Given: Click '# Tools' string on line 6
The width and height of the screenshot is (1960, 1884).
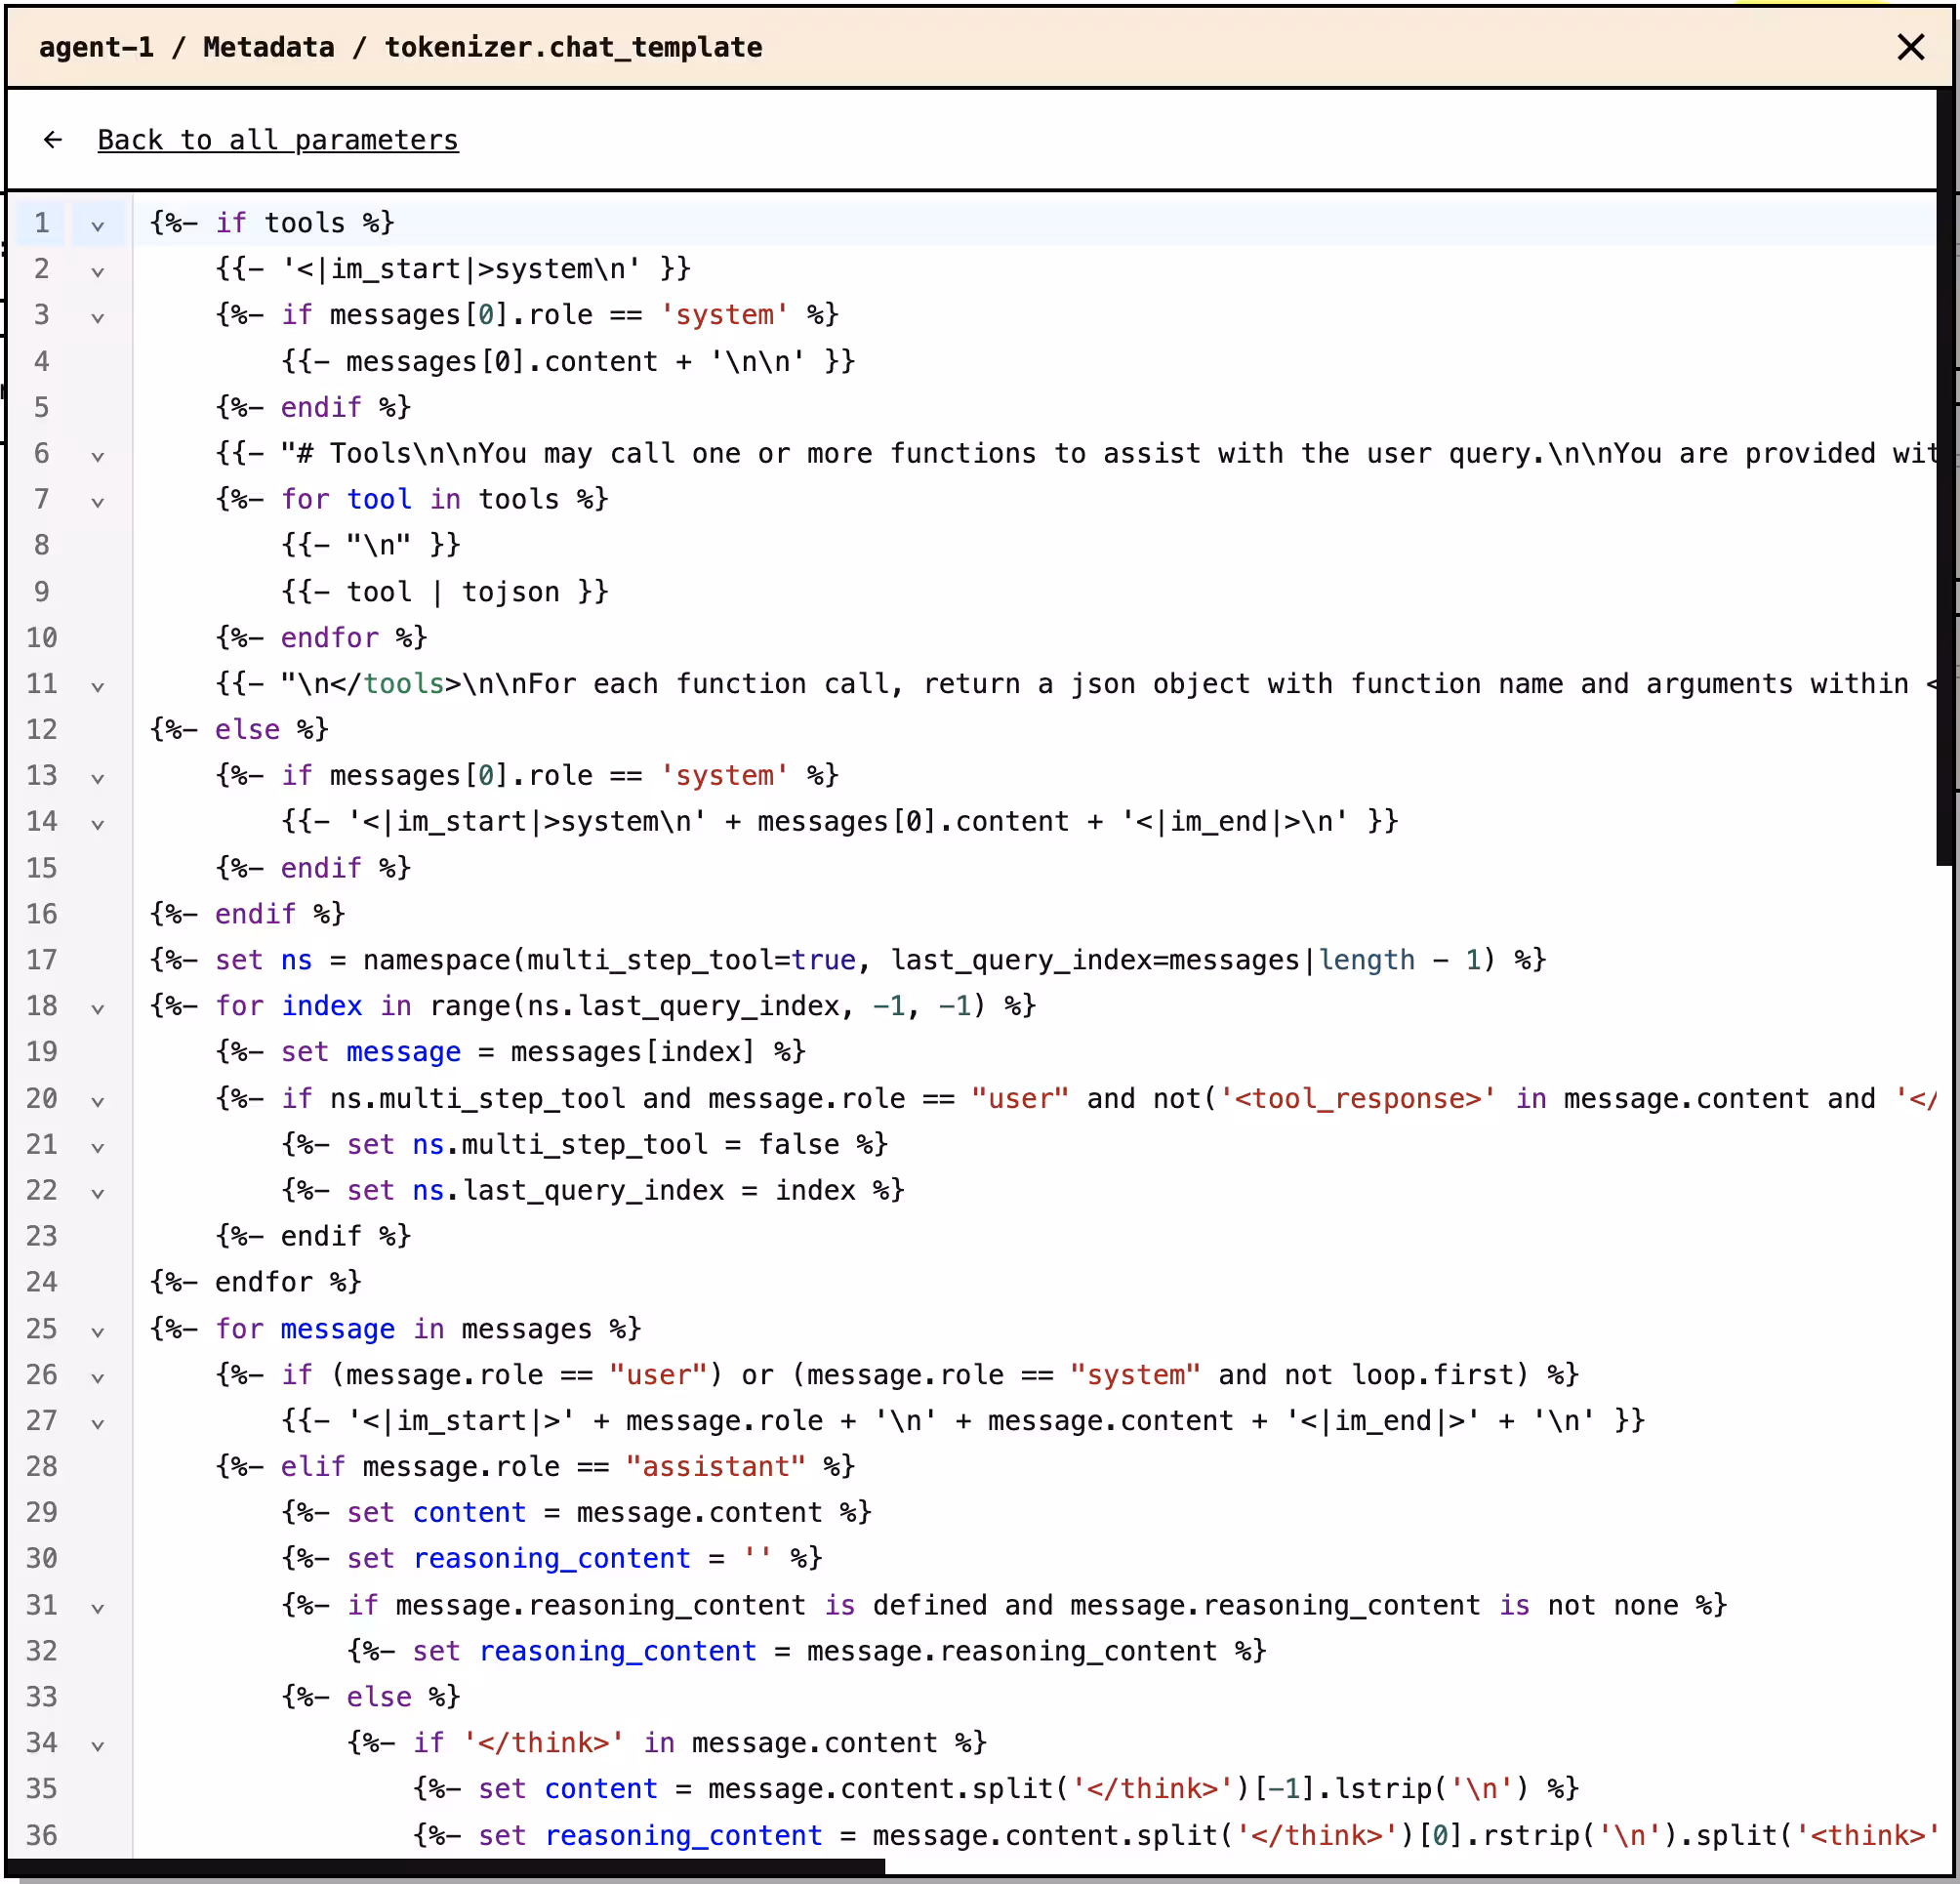Looking at the screenshot, I should 353,454.
